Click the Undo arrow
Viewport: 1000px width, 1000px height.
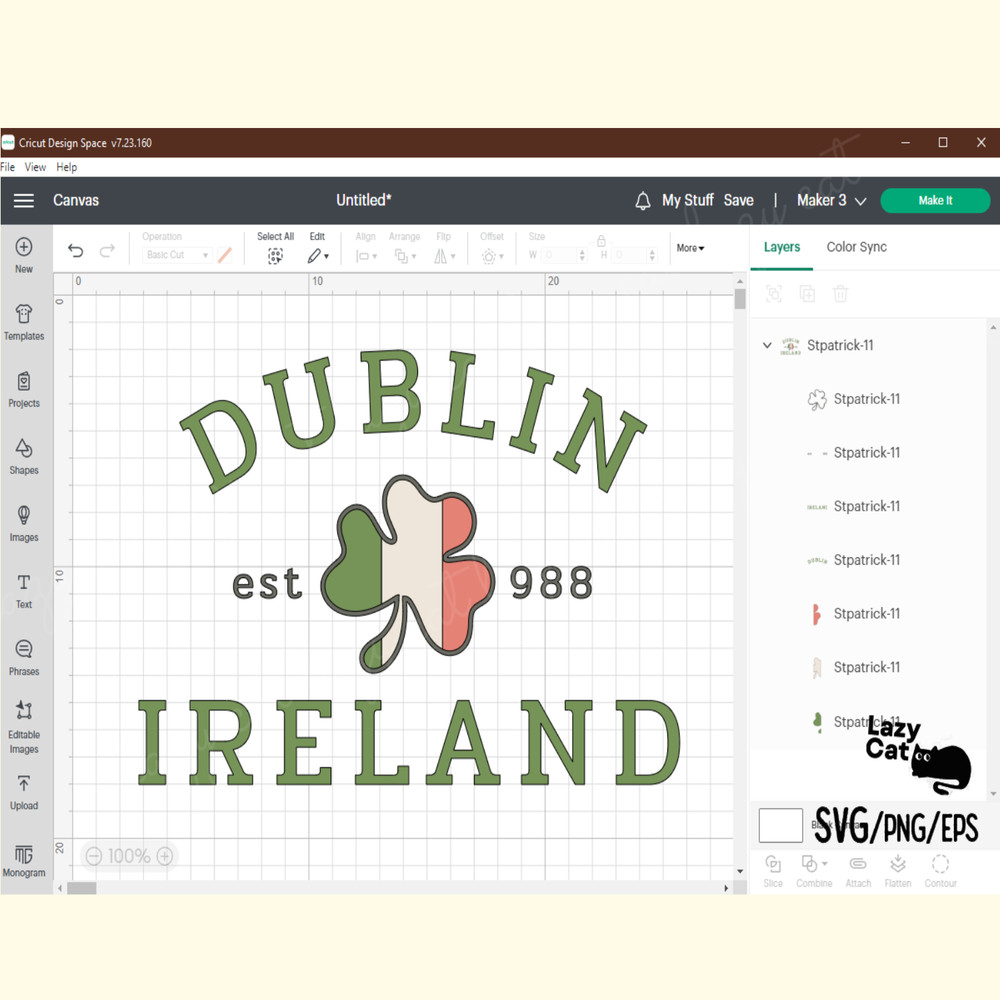point(75,250)
